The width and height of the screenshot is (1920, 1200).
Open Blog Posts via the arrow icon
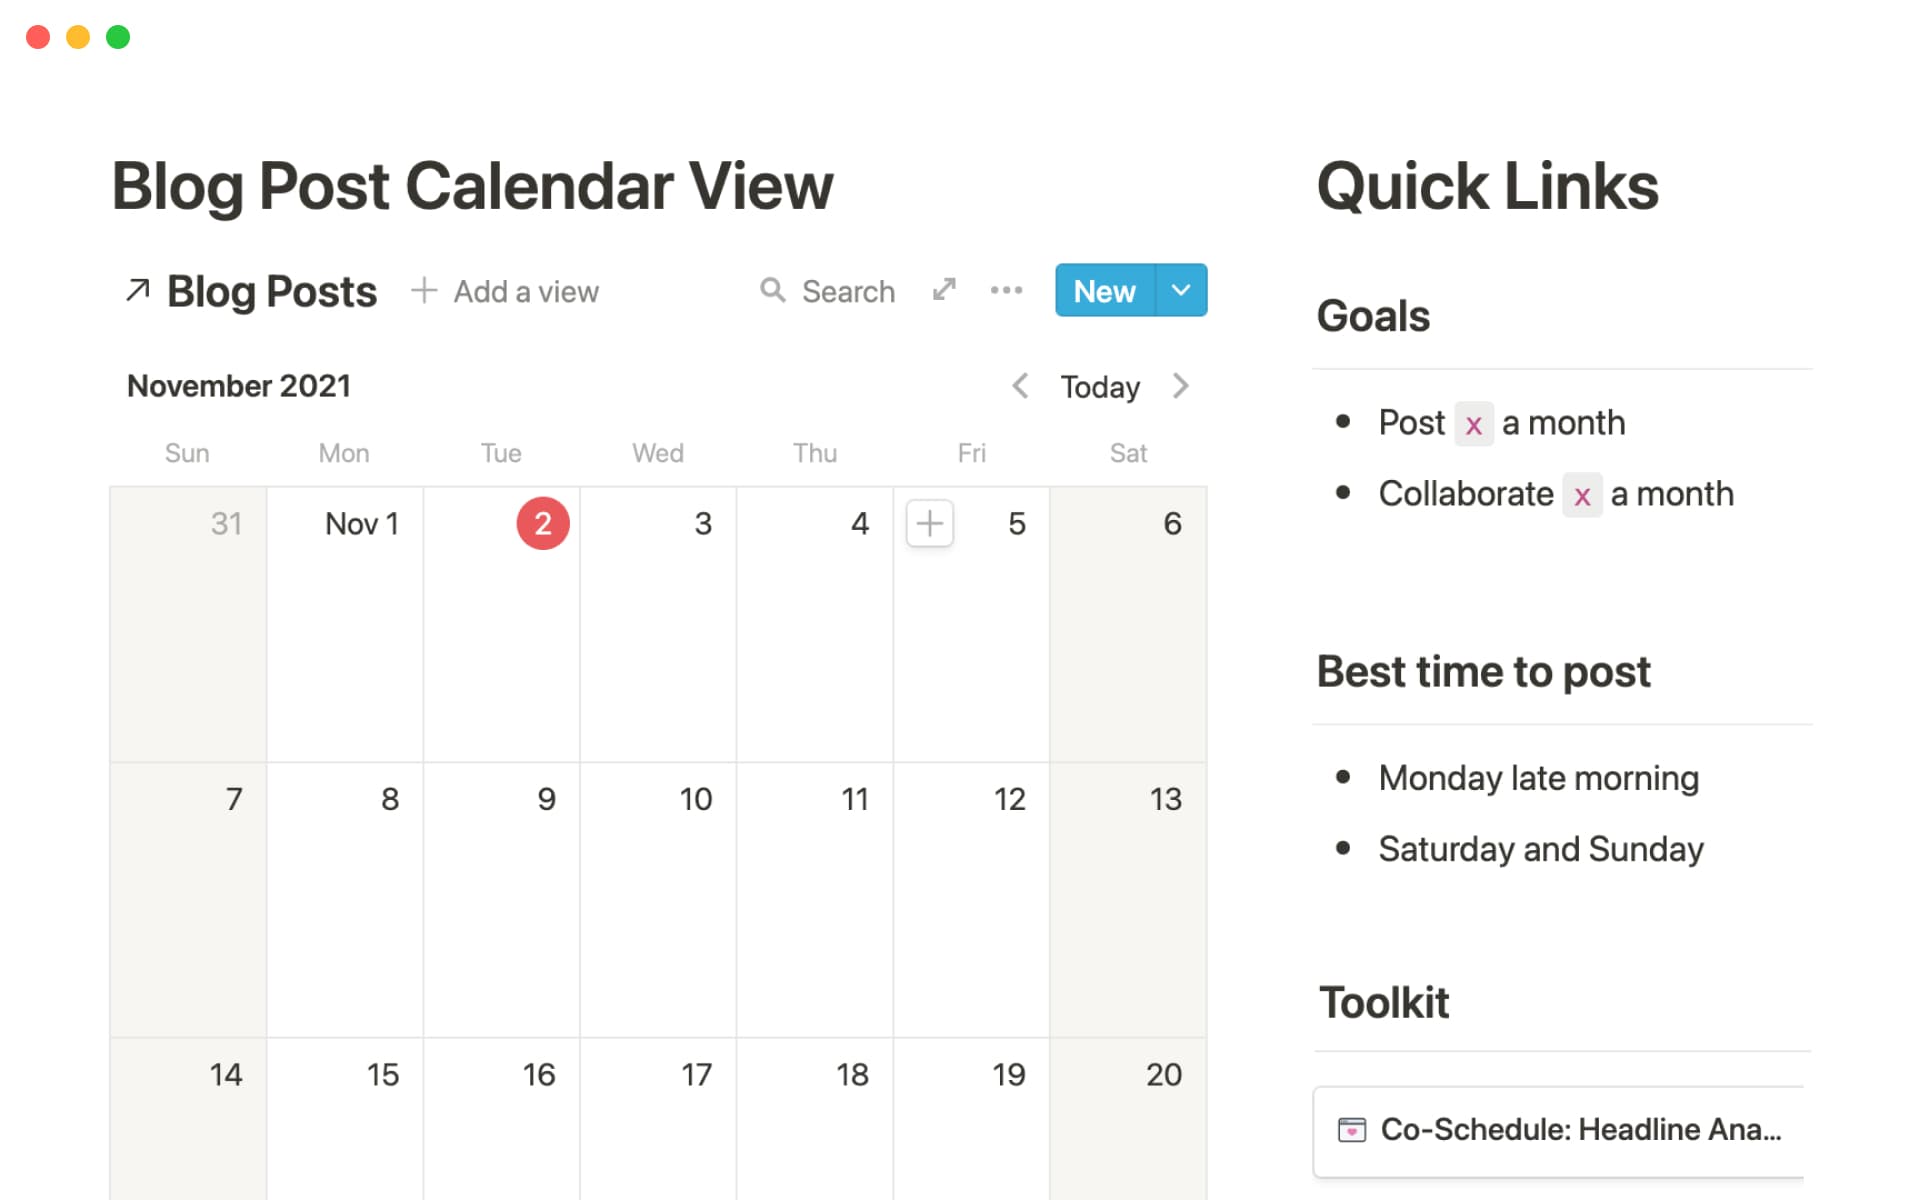point(137,290)
